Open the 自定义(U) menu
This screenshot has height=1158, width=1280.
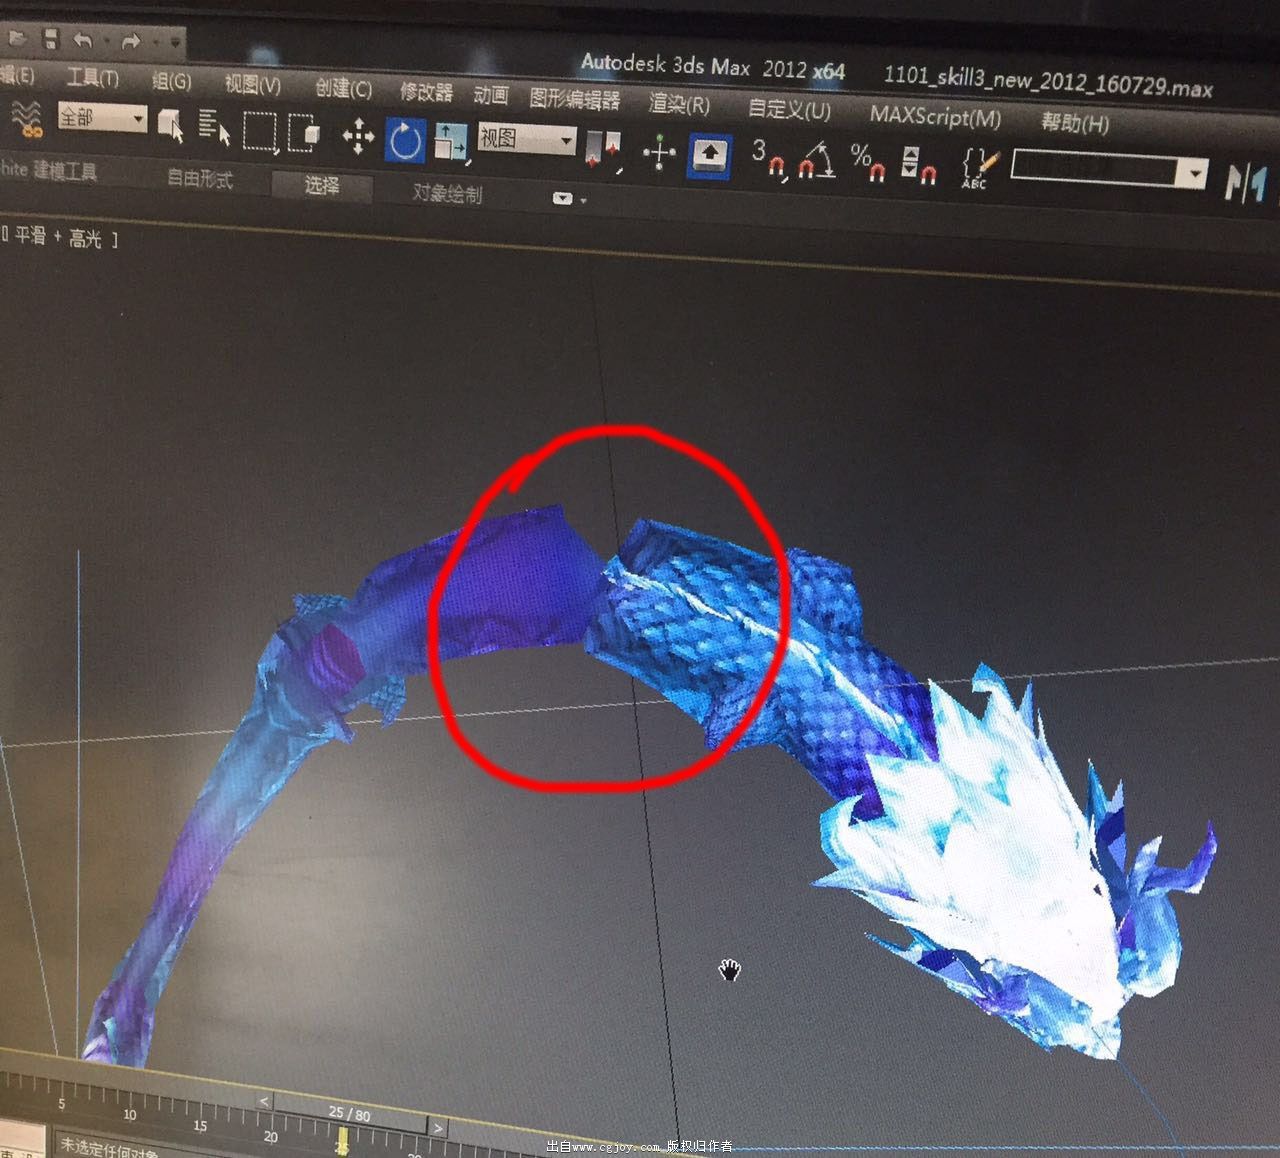click(789, 108)
